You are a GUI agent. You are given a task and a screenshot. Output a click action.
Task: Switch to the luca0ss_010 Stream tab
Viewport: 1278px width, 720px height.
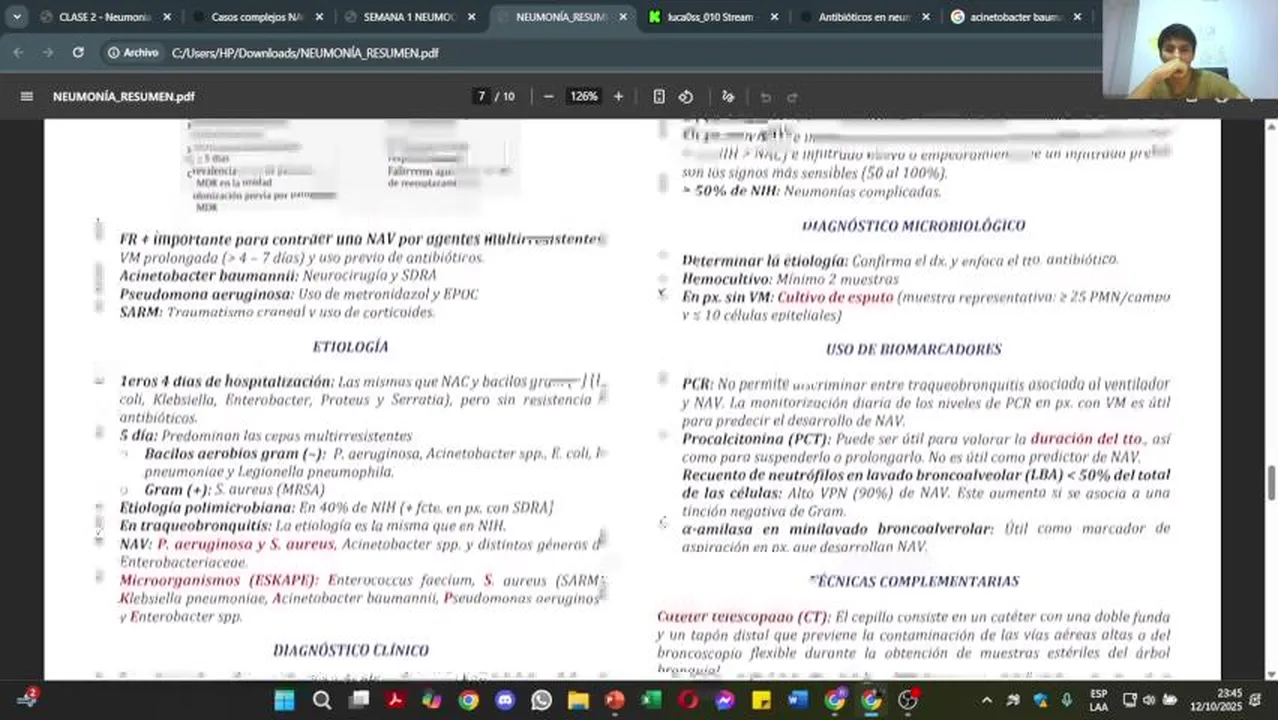click(x=710, y=17)
